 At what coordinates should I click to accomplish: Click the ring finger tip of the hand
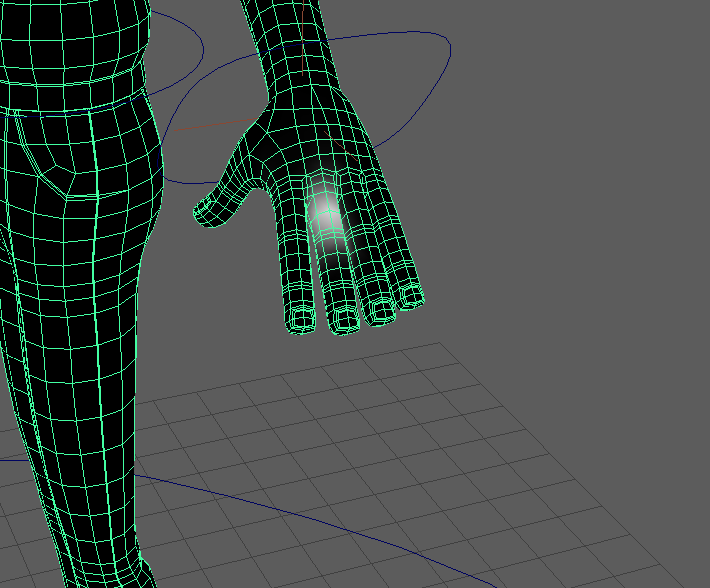pyautogui.click(x=381, y=309)
